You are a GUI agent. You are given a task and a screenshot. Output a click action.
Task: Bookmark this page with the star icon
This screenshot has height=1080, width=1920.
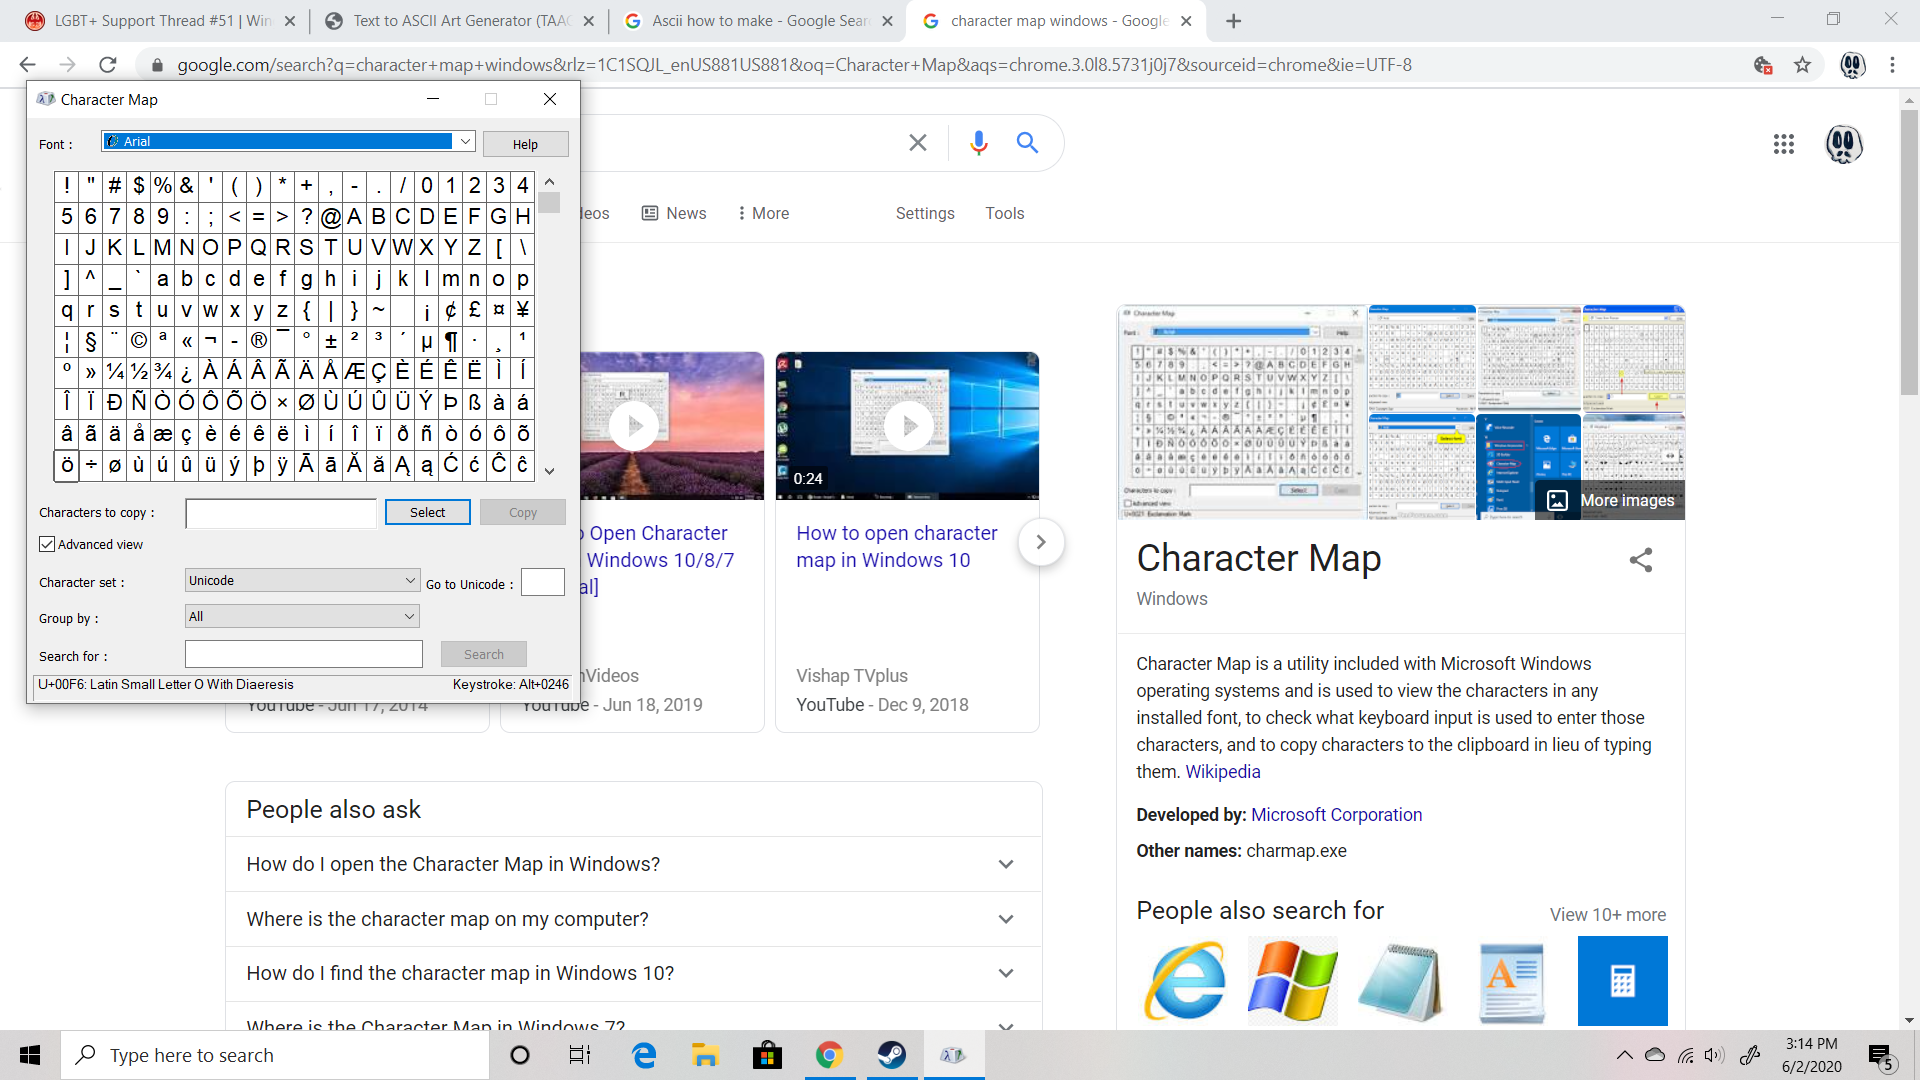(1802, 65)
